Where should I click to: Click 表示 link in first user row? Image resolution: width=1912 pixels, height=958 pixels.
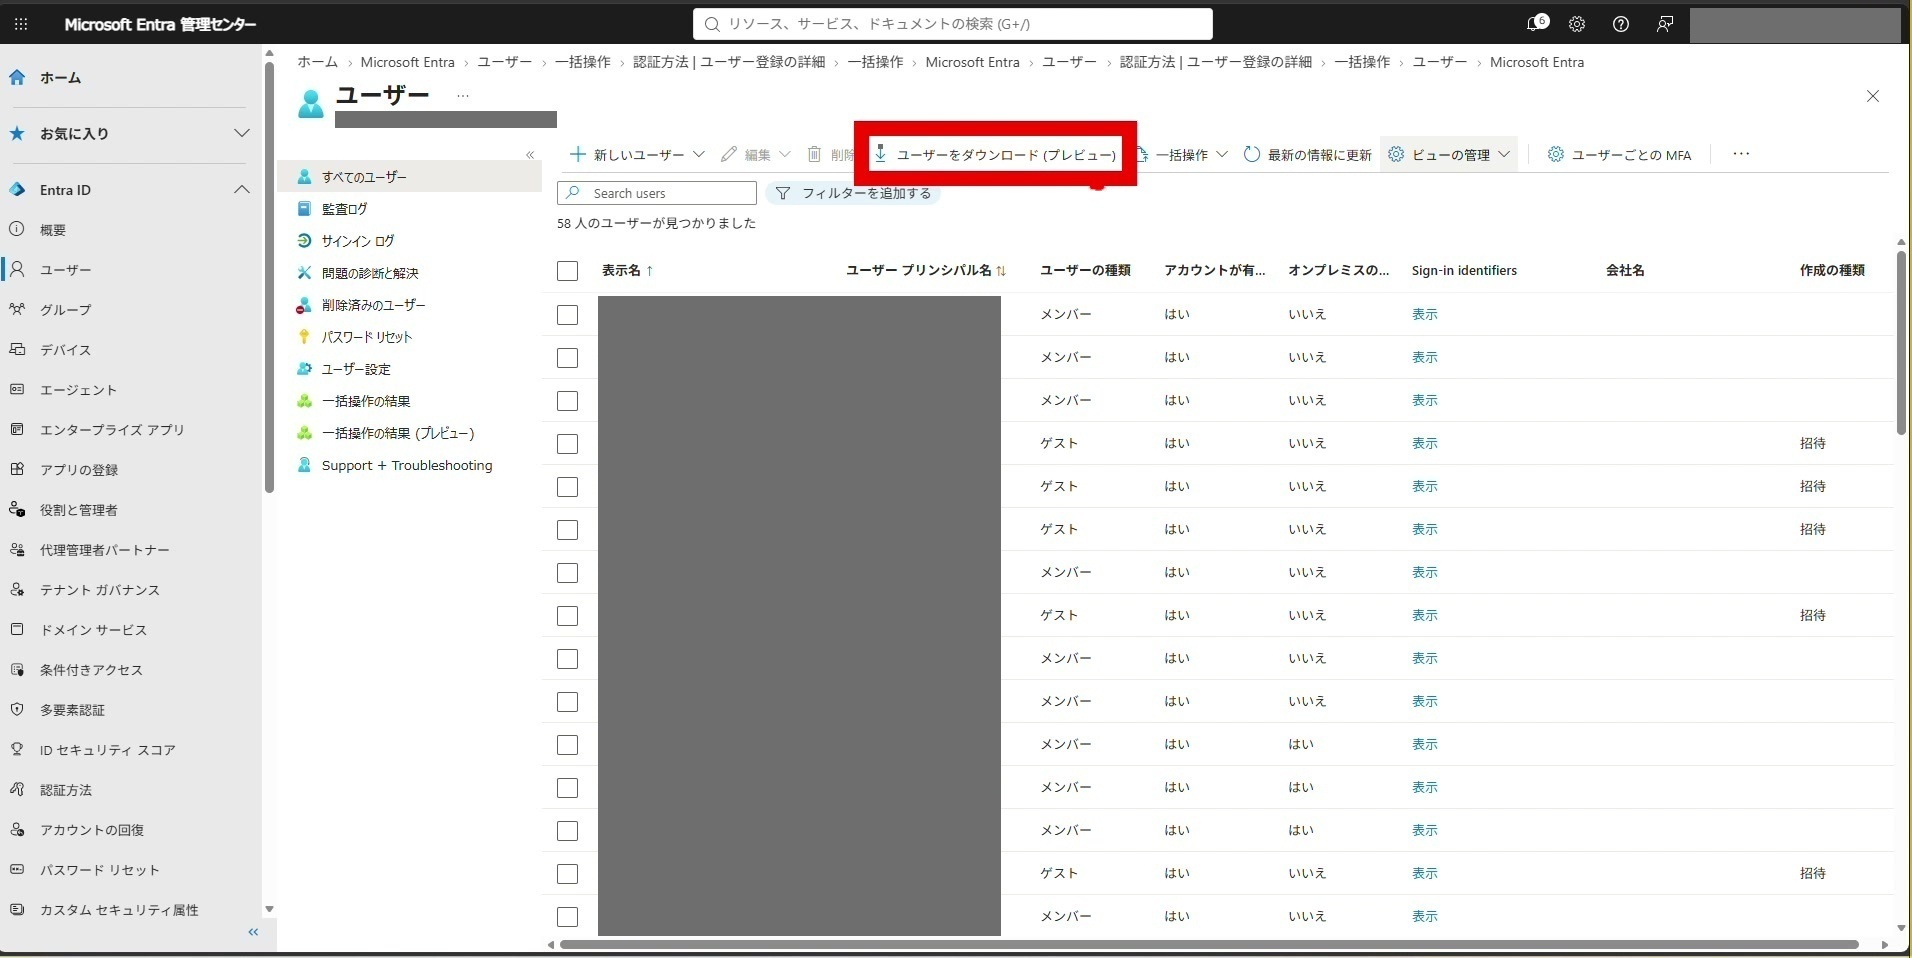[x=1424, y=315]
